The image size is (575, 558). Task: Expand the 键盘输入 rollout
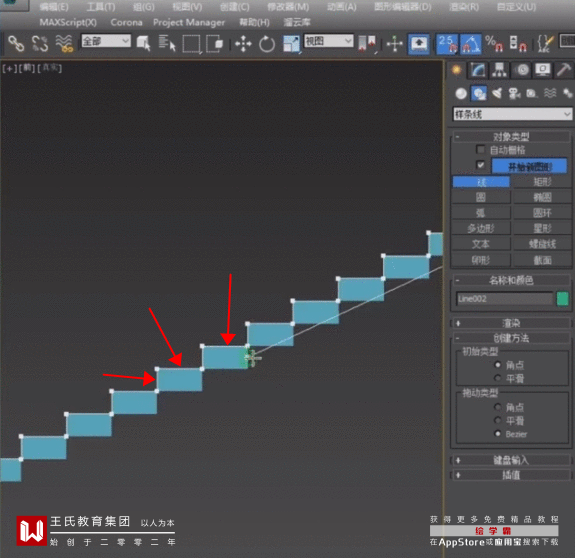pos(511,460)
